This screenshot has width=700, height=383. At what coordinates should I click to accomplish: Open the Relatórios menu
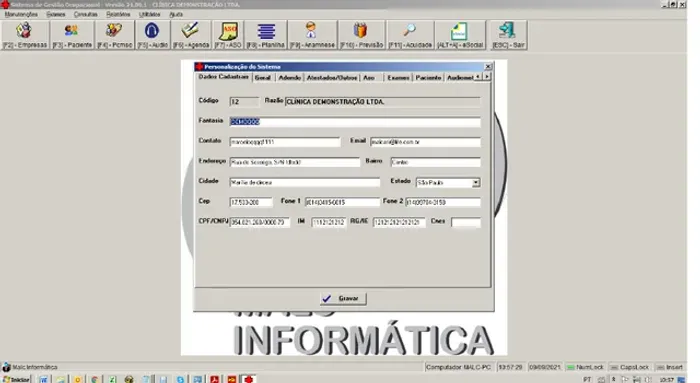point(118,14)
